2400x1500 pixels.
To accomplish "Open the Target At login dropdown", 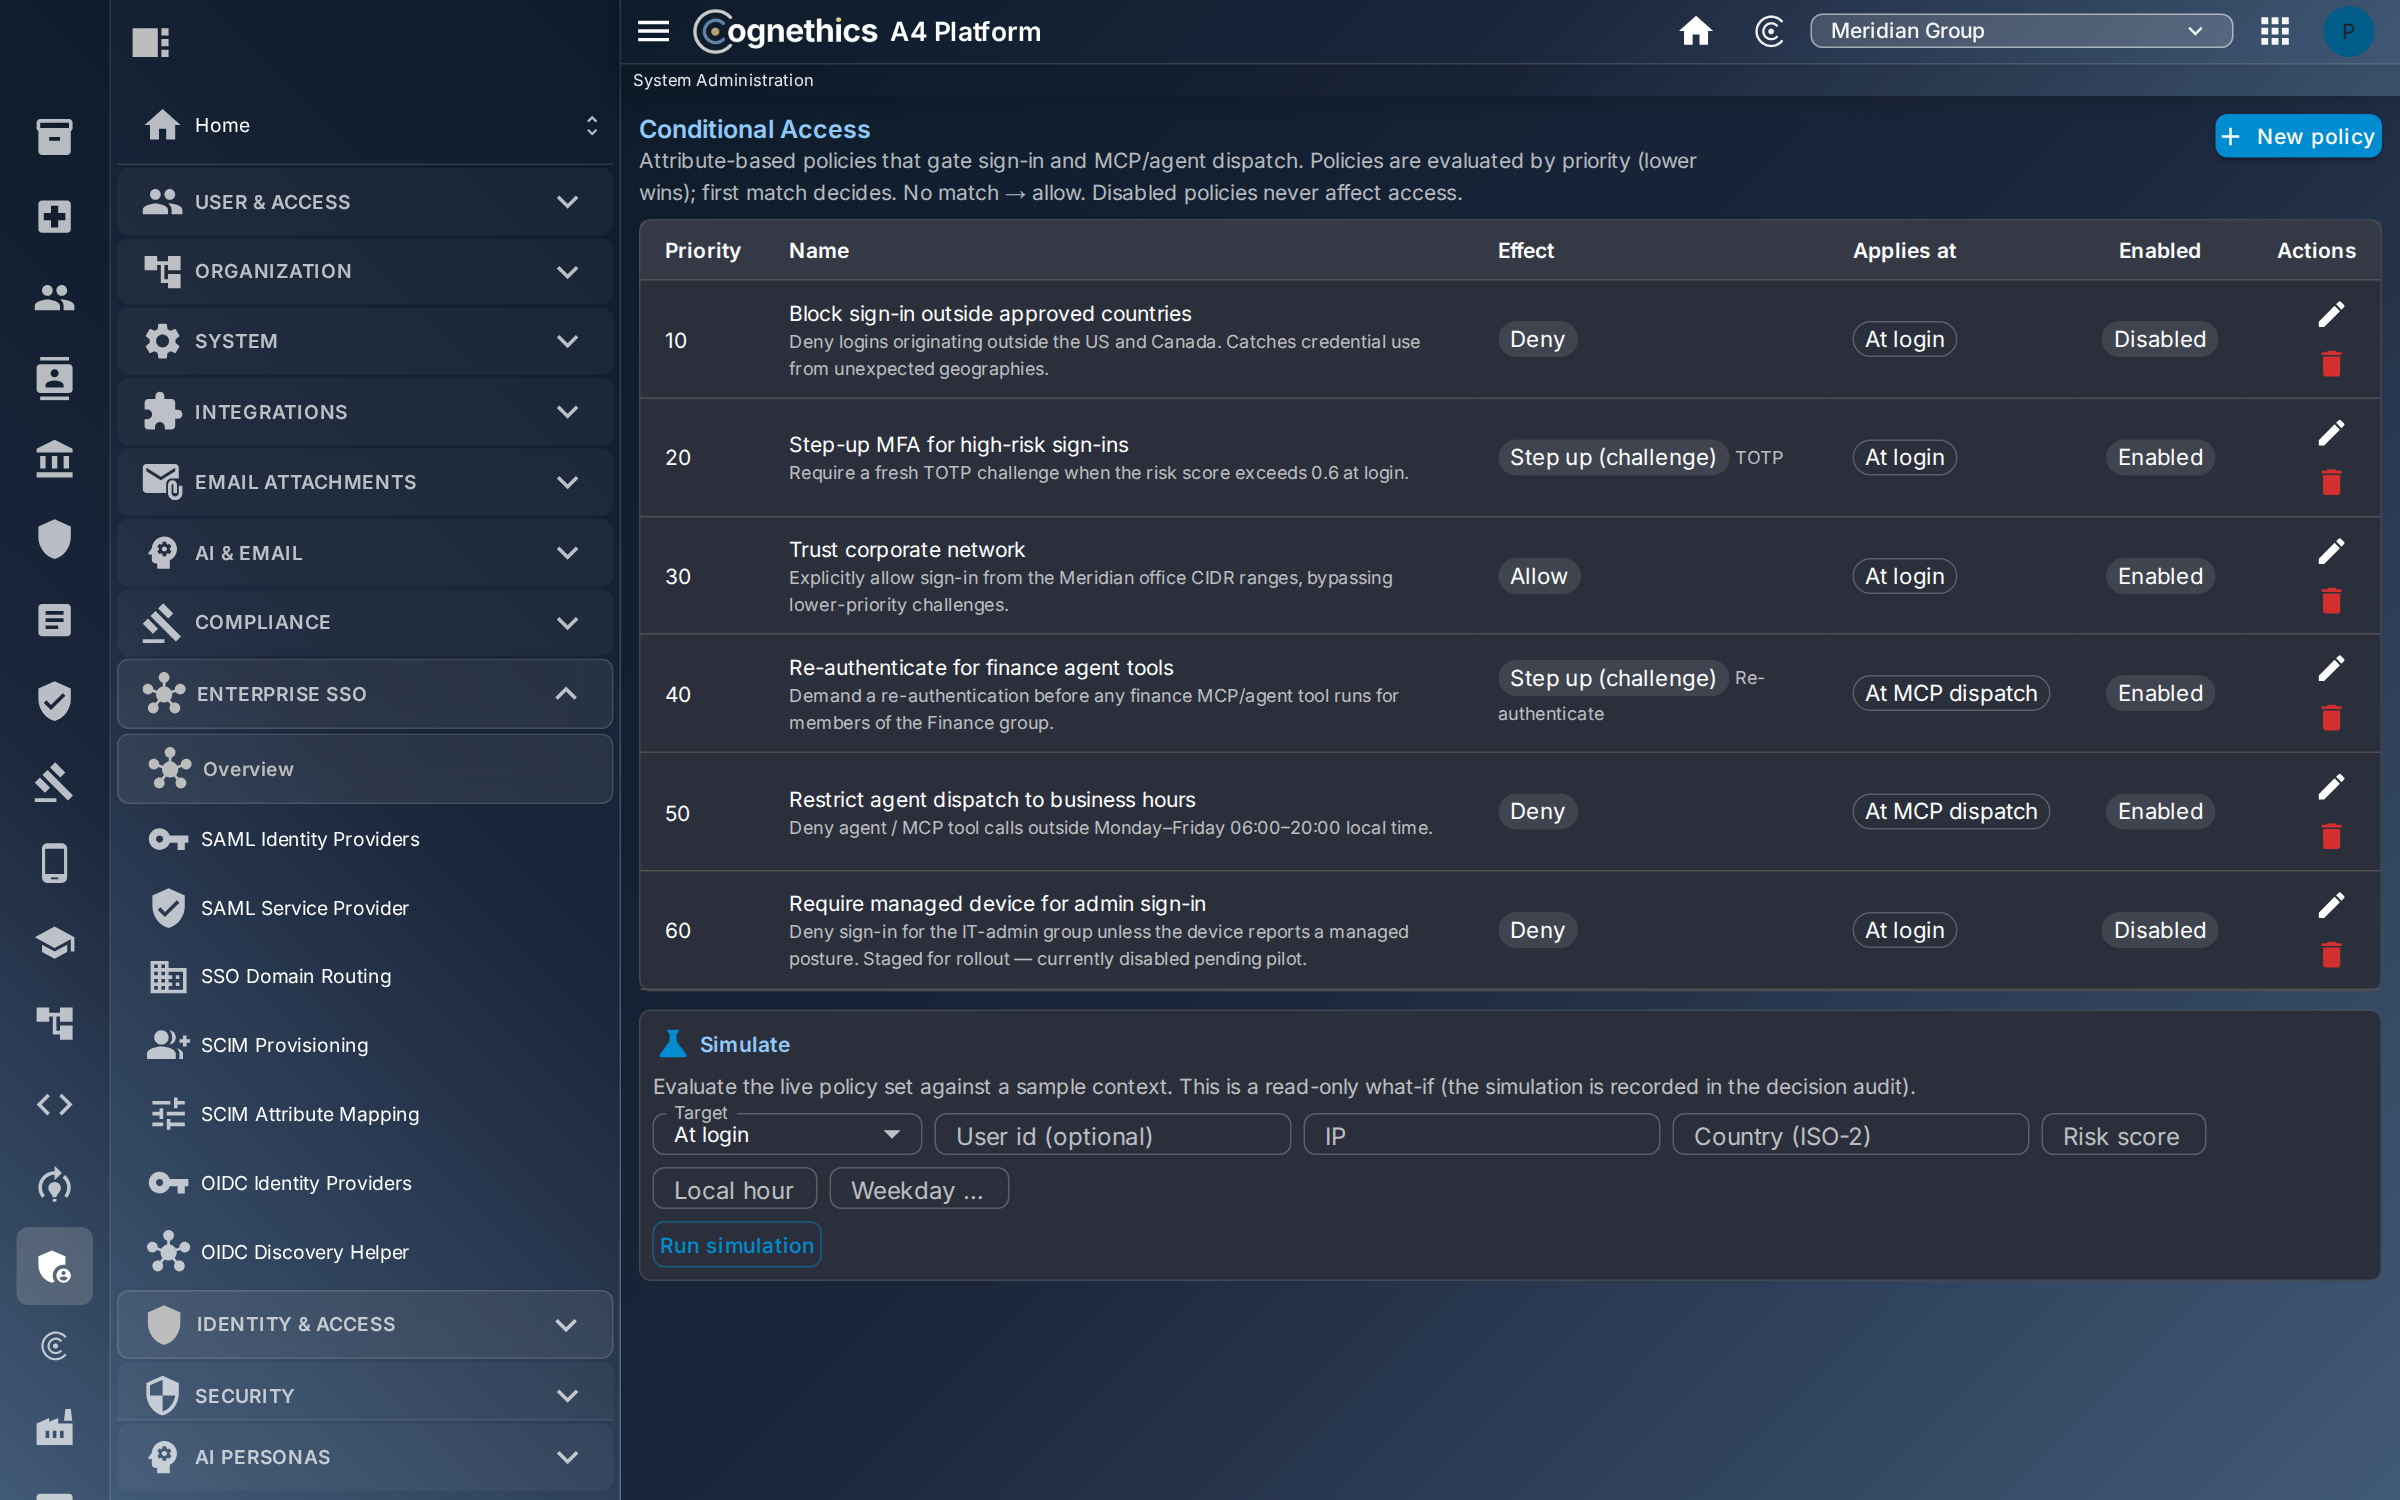I will point(787,1134).
